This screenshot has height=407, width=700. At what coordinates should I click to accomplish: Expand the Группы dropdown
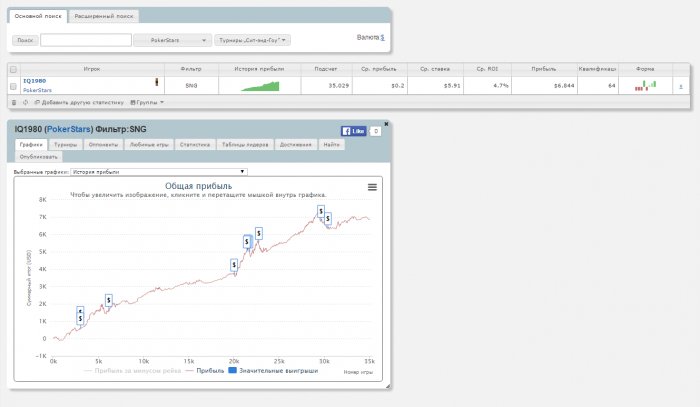click(147, 103)
